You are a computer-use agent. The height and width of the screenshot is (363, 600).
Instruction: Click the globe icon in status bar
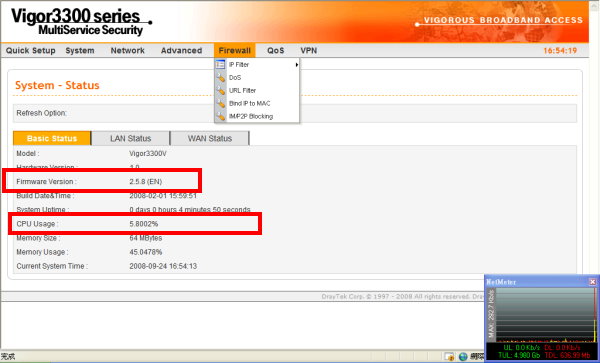point(463,356)
